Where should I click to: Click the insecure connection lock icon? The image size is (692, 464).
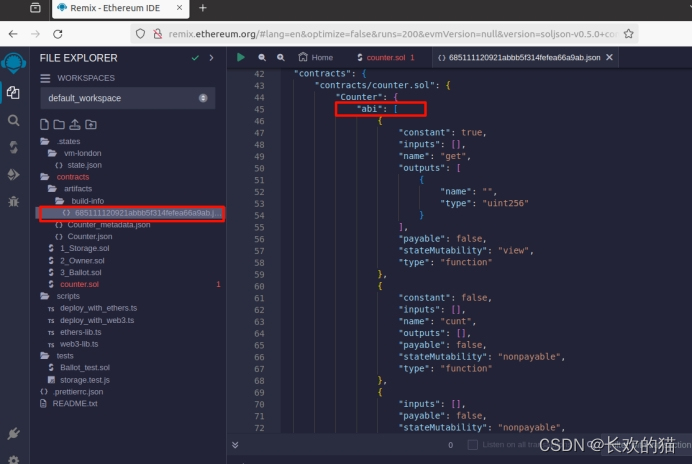click(x=157, y=34)
